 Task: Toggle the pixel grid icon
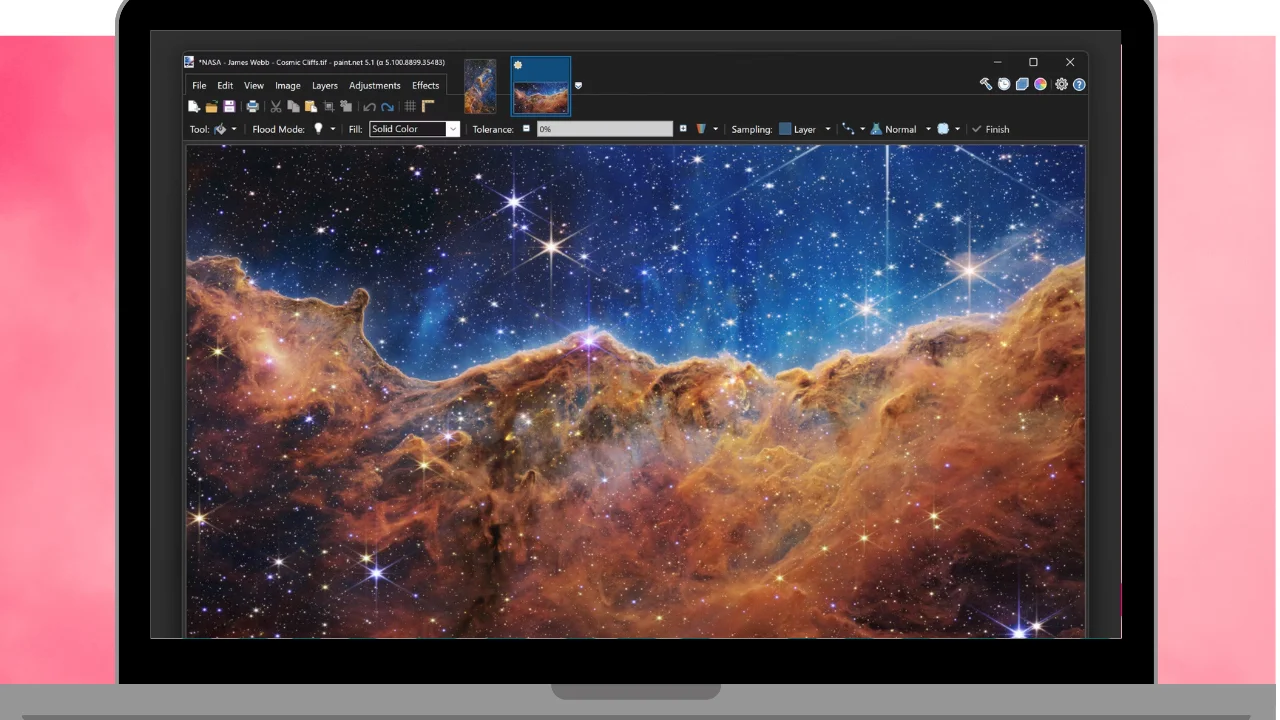point(410,107)
